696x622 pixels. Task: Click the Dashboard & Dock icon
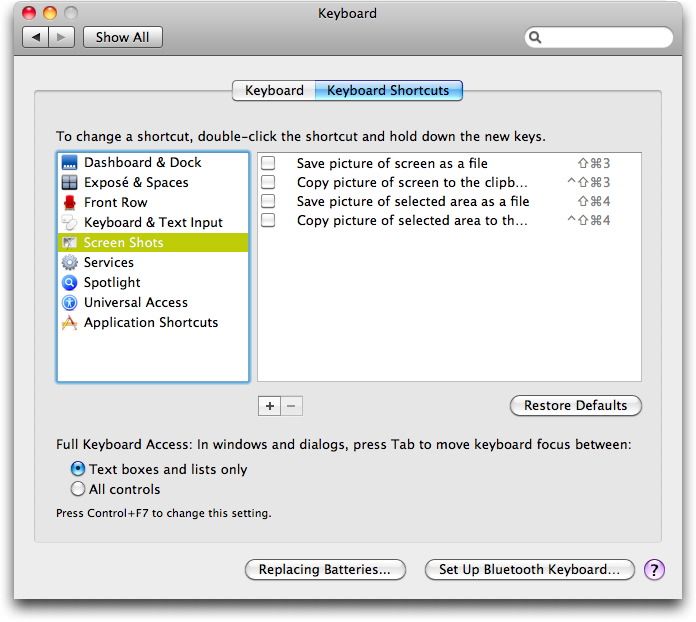69,162
